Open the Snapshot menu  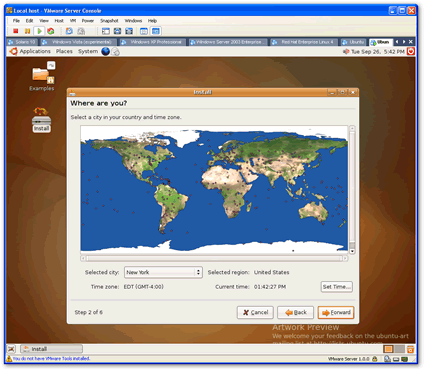[109, 21]
